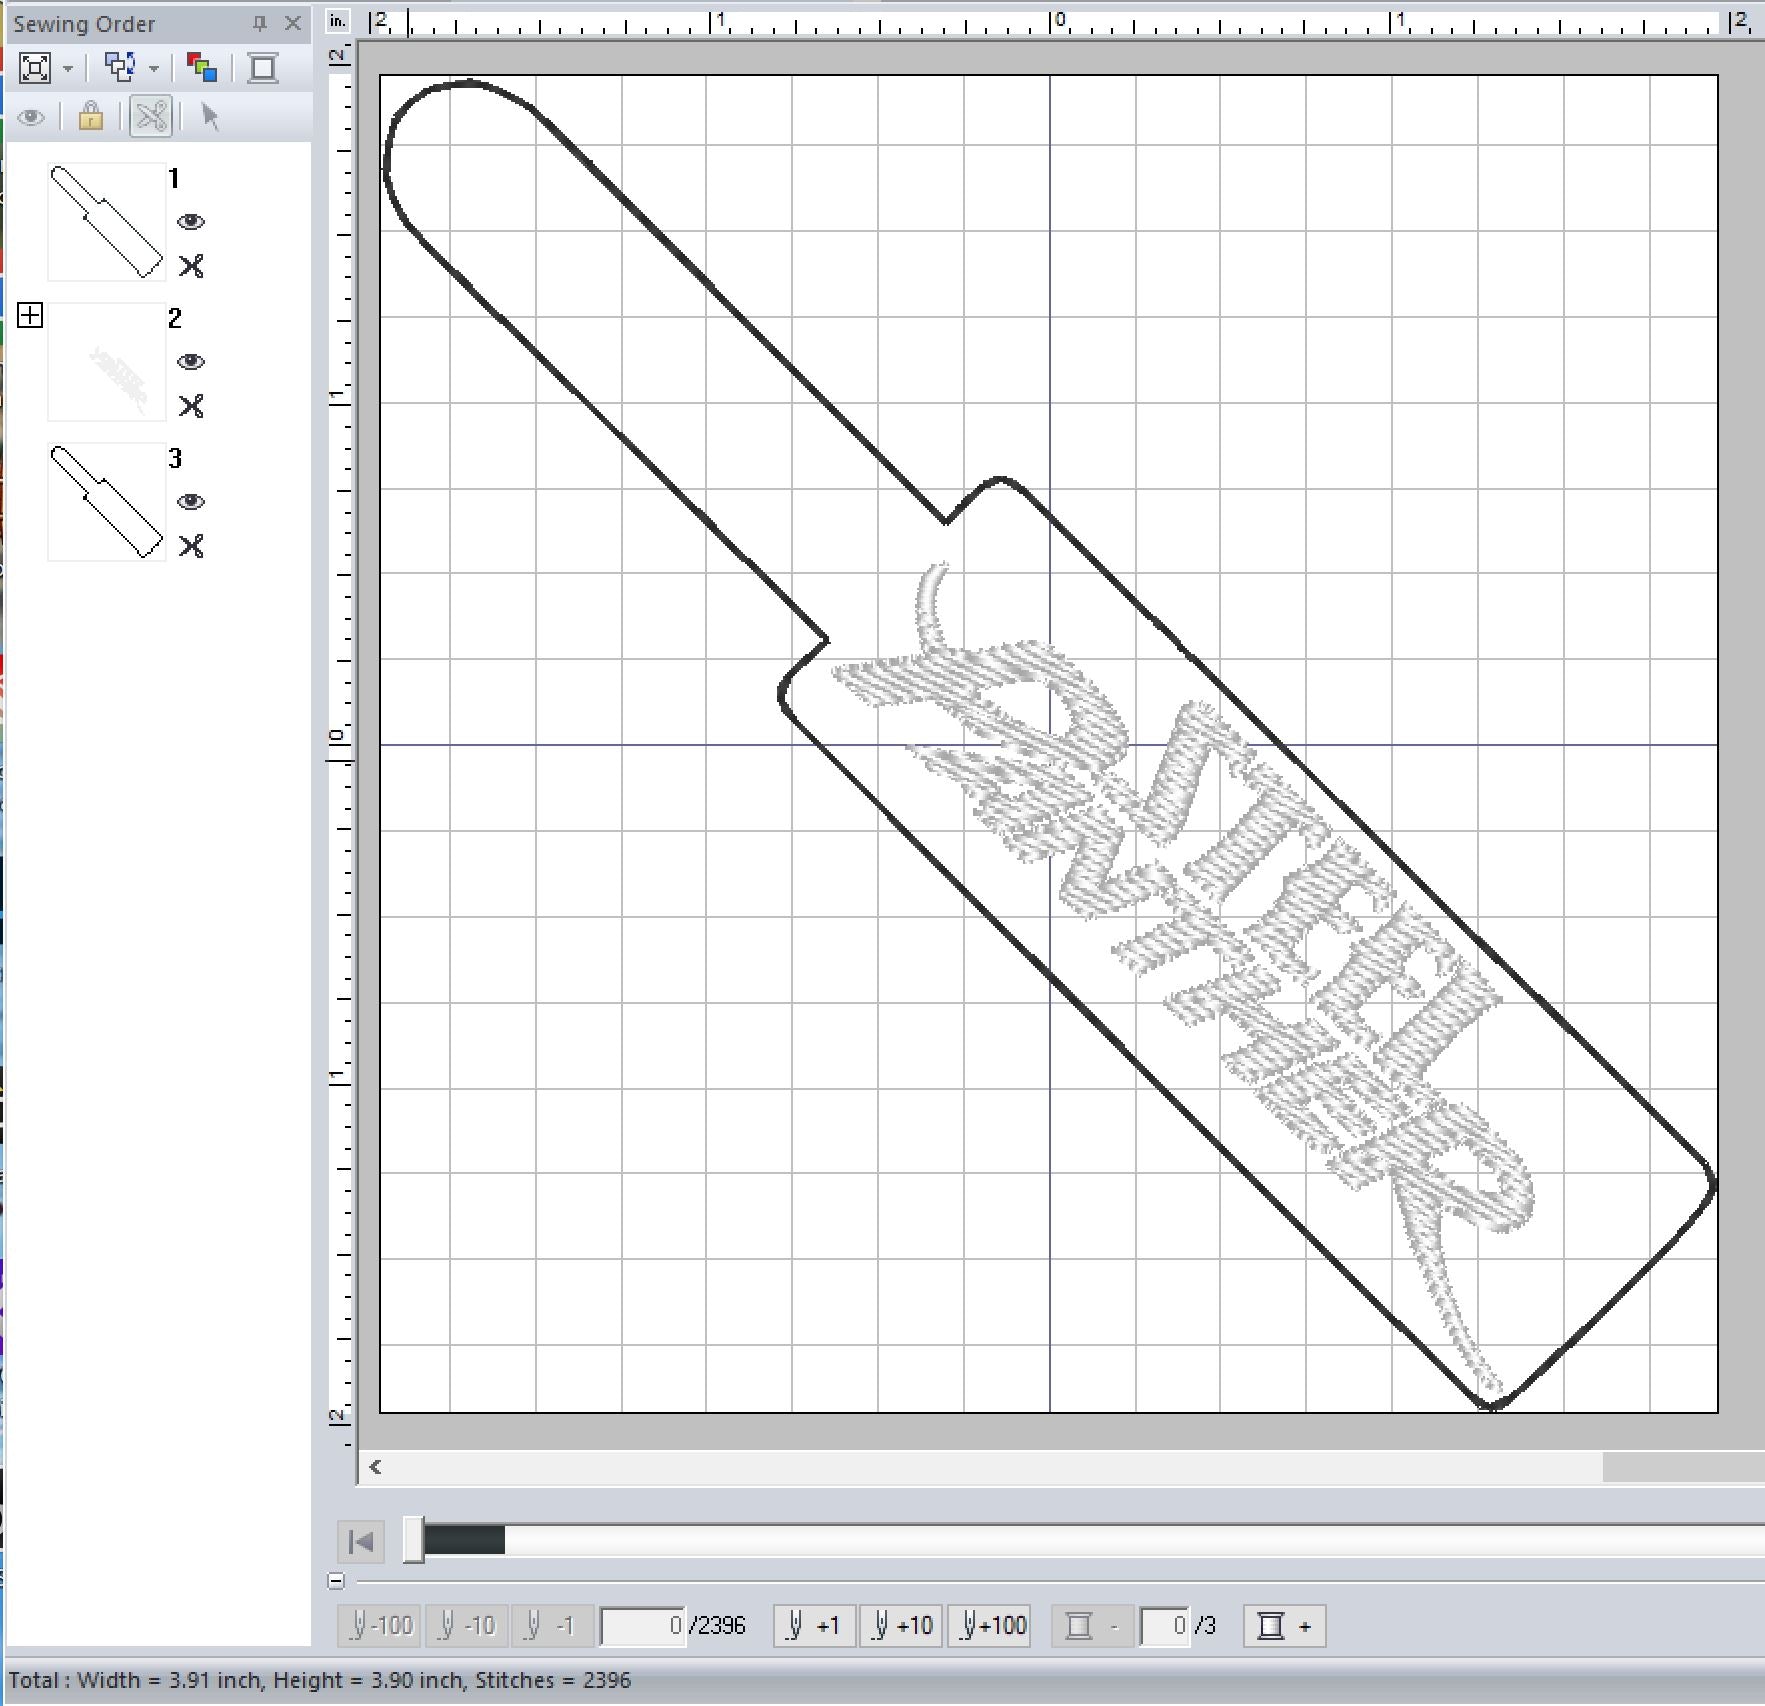Expand sewing order group 2 plus box
This screenshot has height=1706, width=1765.
(x=30, y=316)
